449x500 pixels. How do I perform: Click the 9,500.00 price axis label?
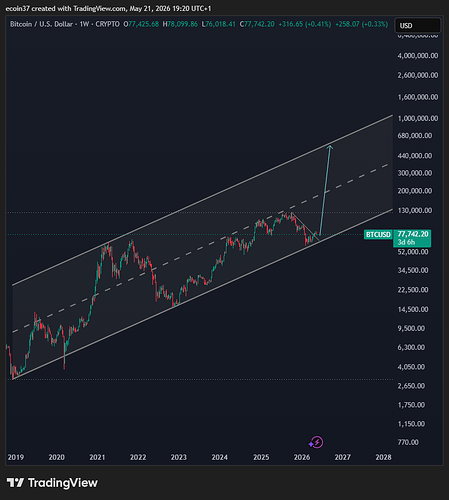pyautogui.click(x=411, y=328)
